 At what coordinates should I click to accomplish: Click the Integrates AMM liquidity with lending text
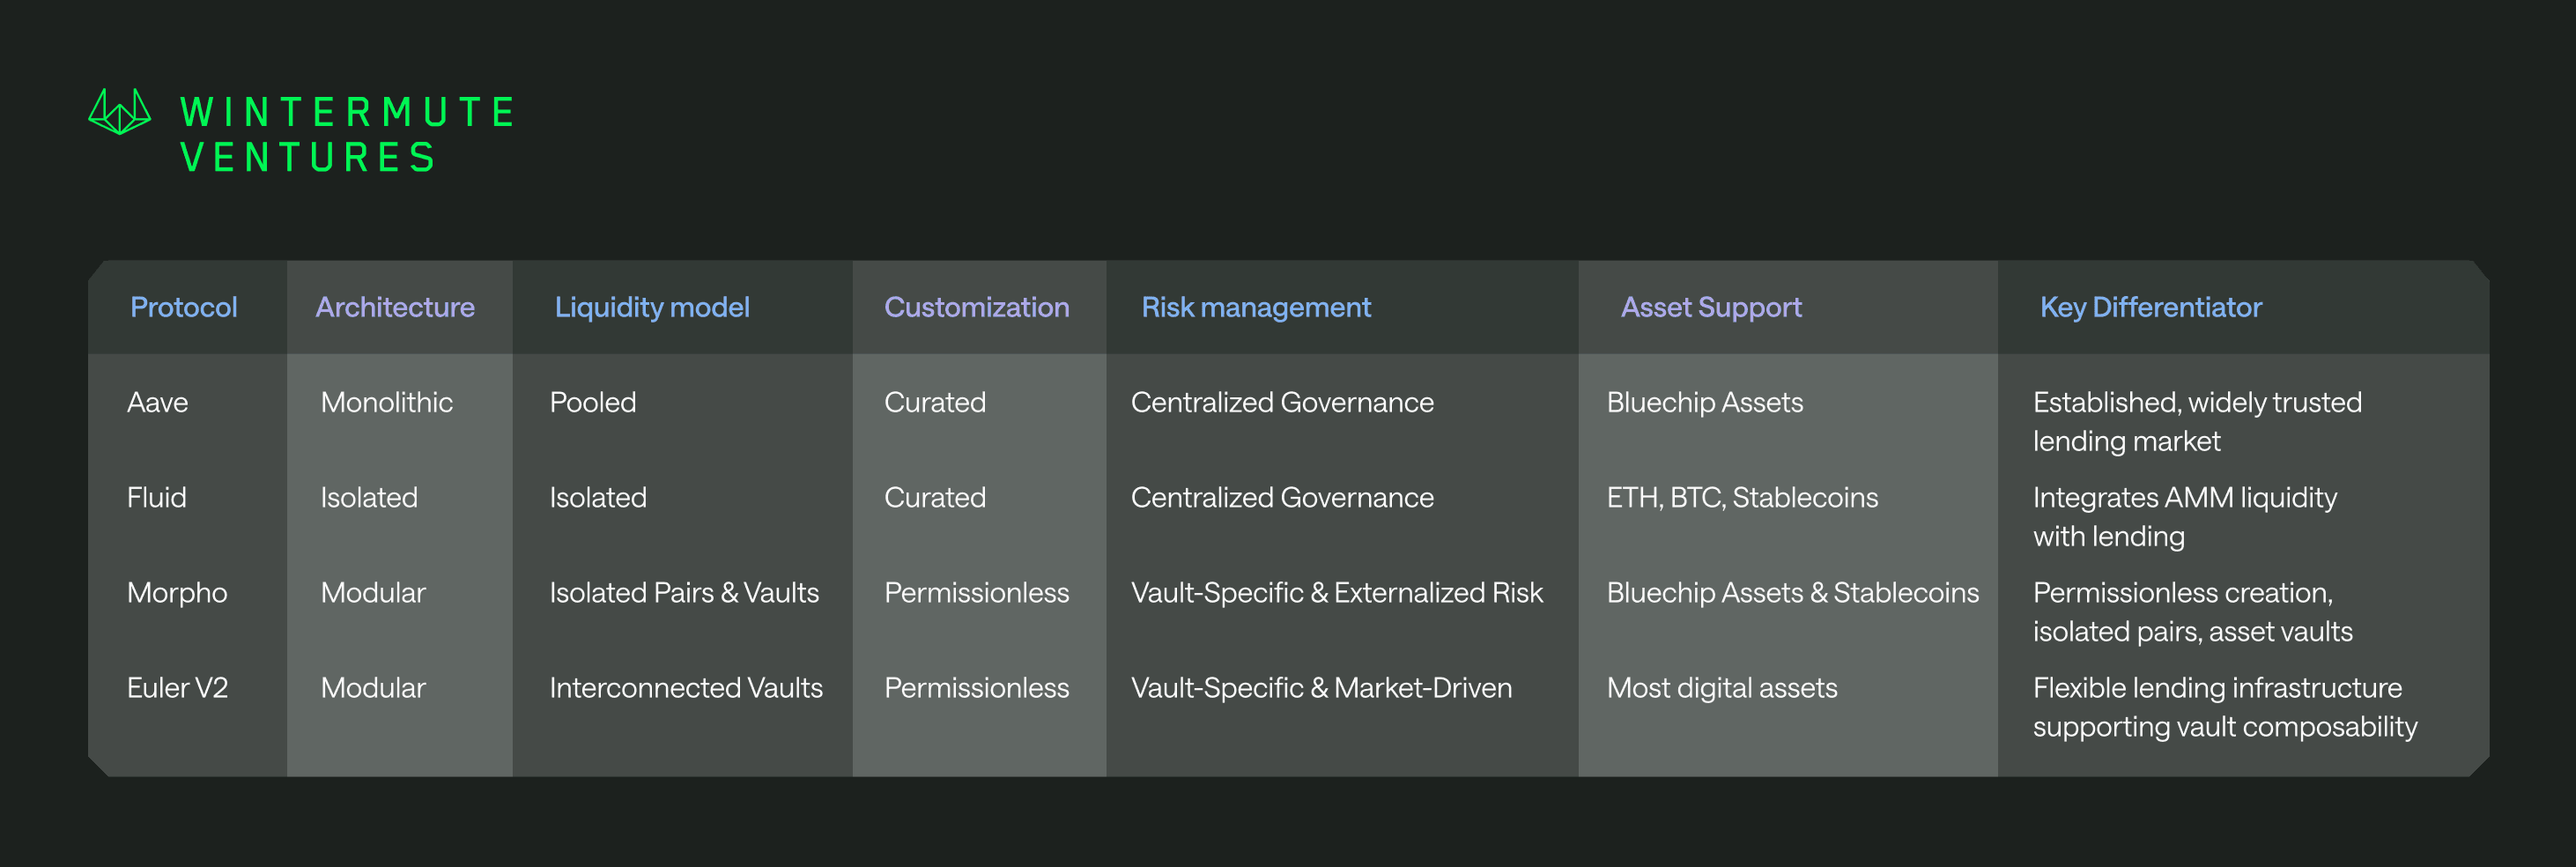pos(2185,516)
